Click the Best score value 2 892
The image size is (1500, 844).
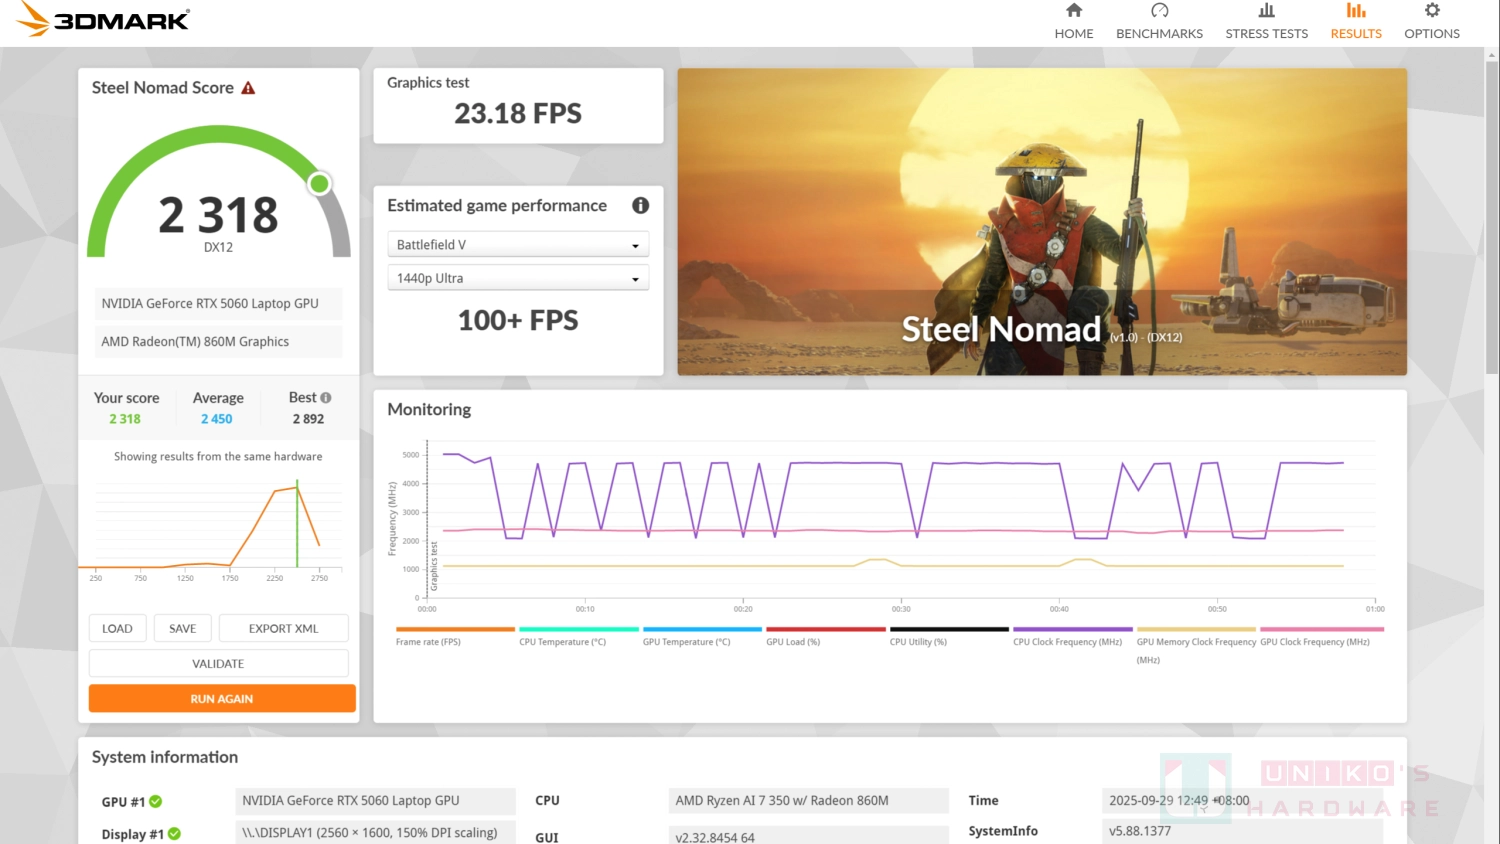308,419
